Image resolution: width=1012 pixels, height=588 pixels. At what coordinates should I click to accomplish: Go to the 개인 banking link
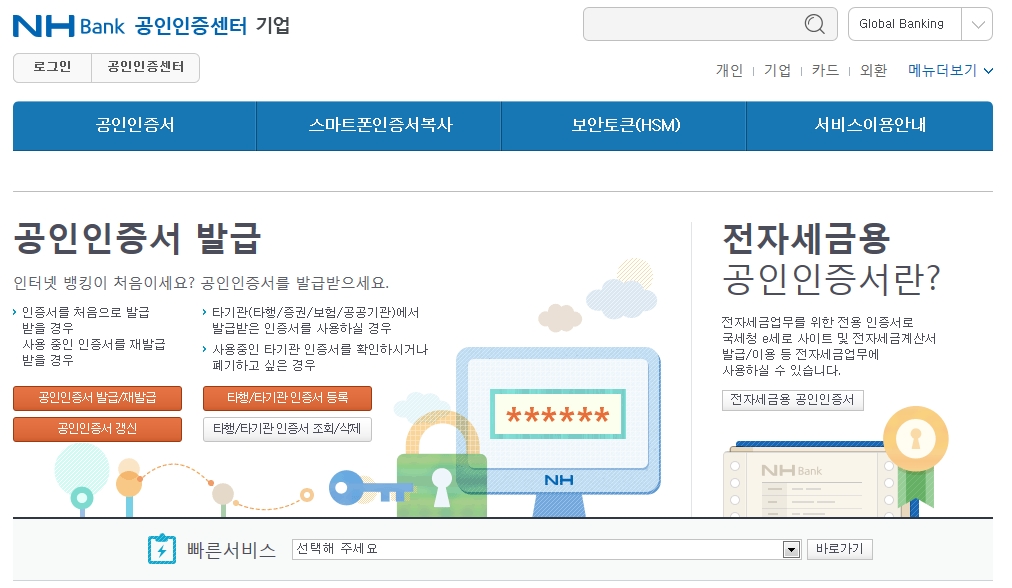point(729,70)
